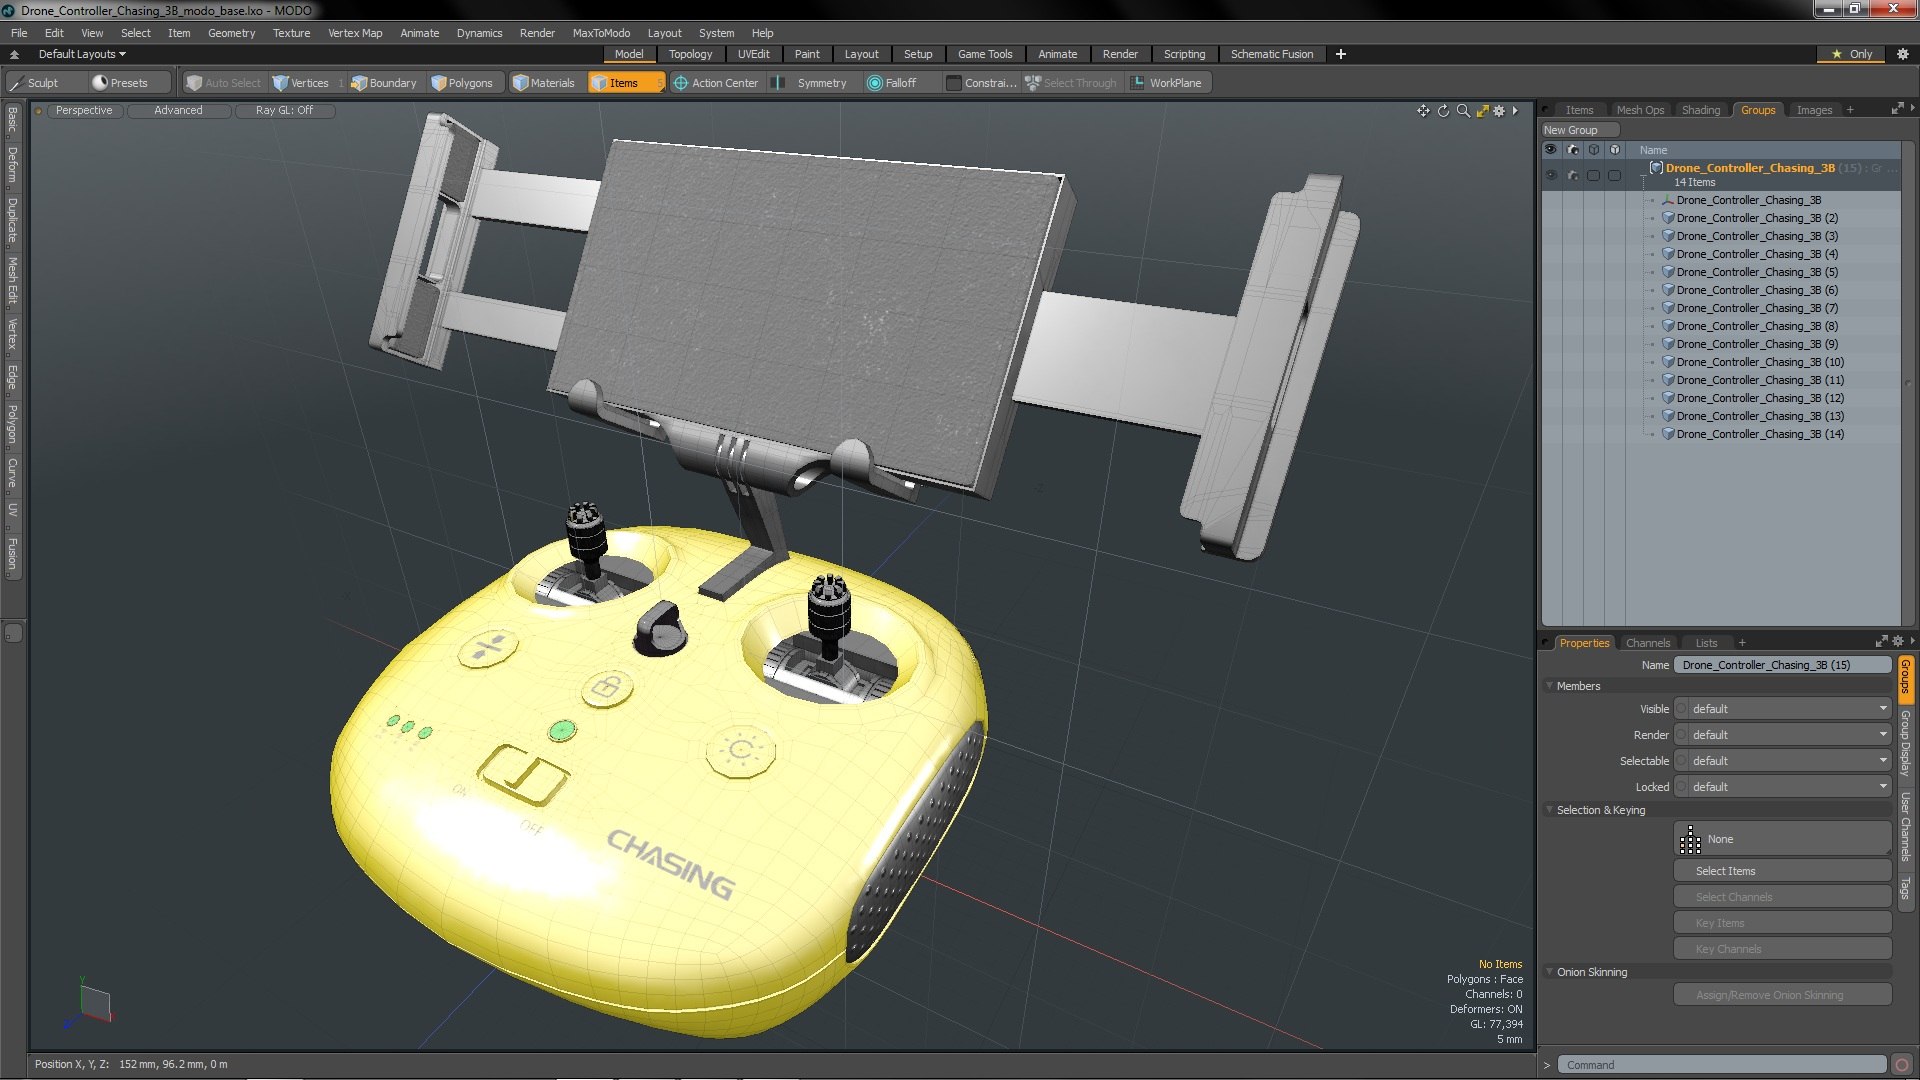Click the New Group button
Viewport: 1920px width, 1080px height.
click(x=1580, y=130)
